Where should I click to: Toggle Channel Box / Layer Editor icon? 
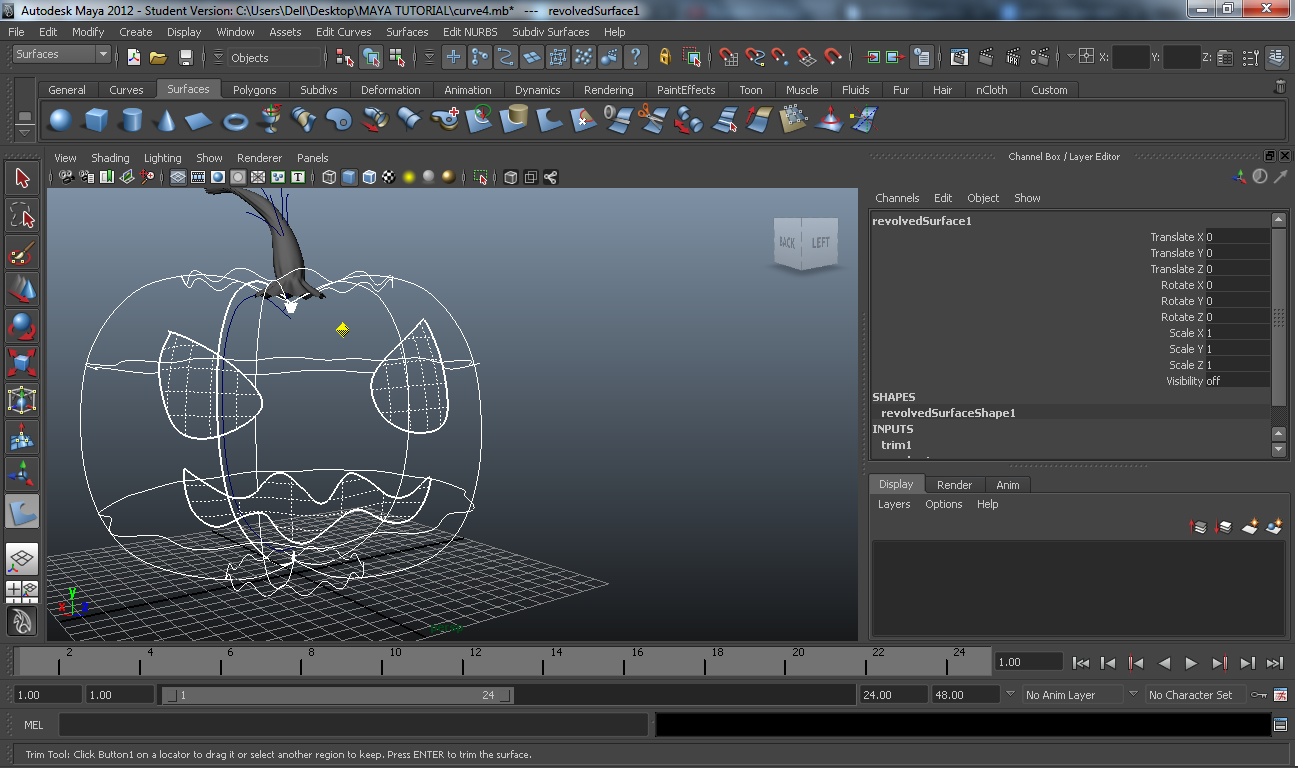click(1277, 57)
